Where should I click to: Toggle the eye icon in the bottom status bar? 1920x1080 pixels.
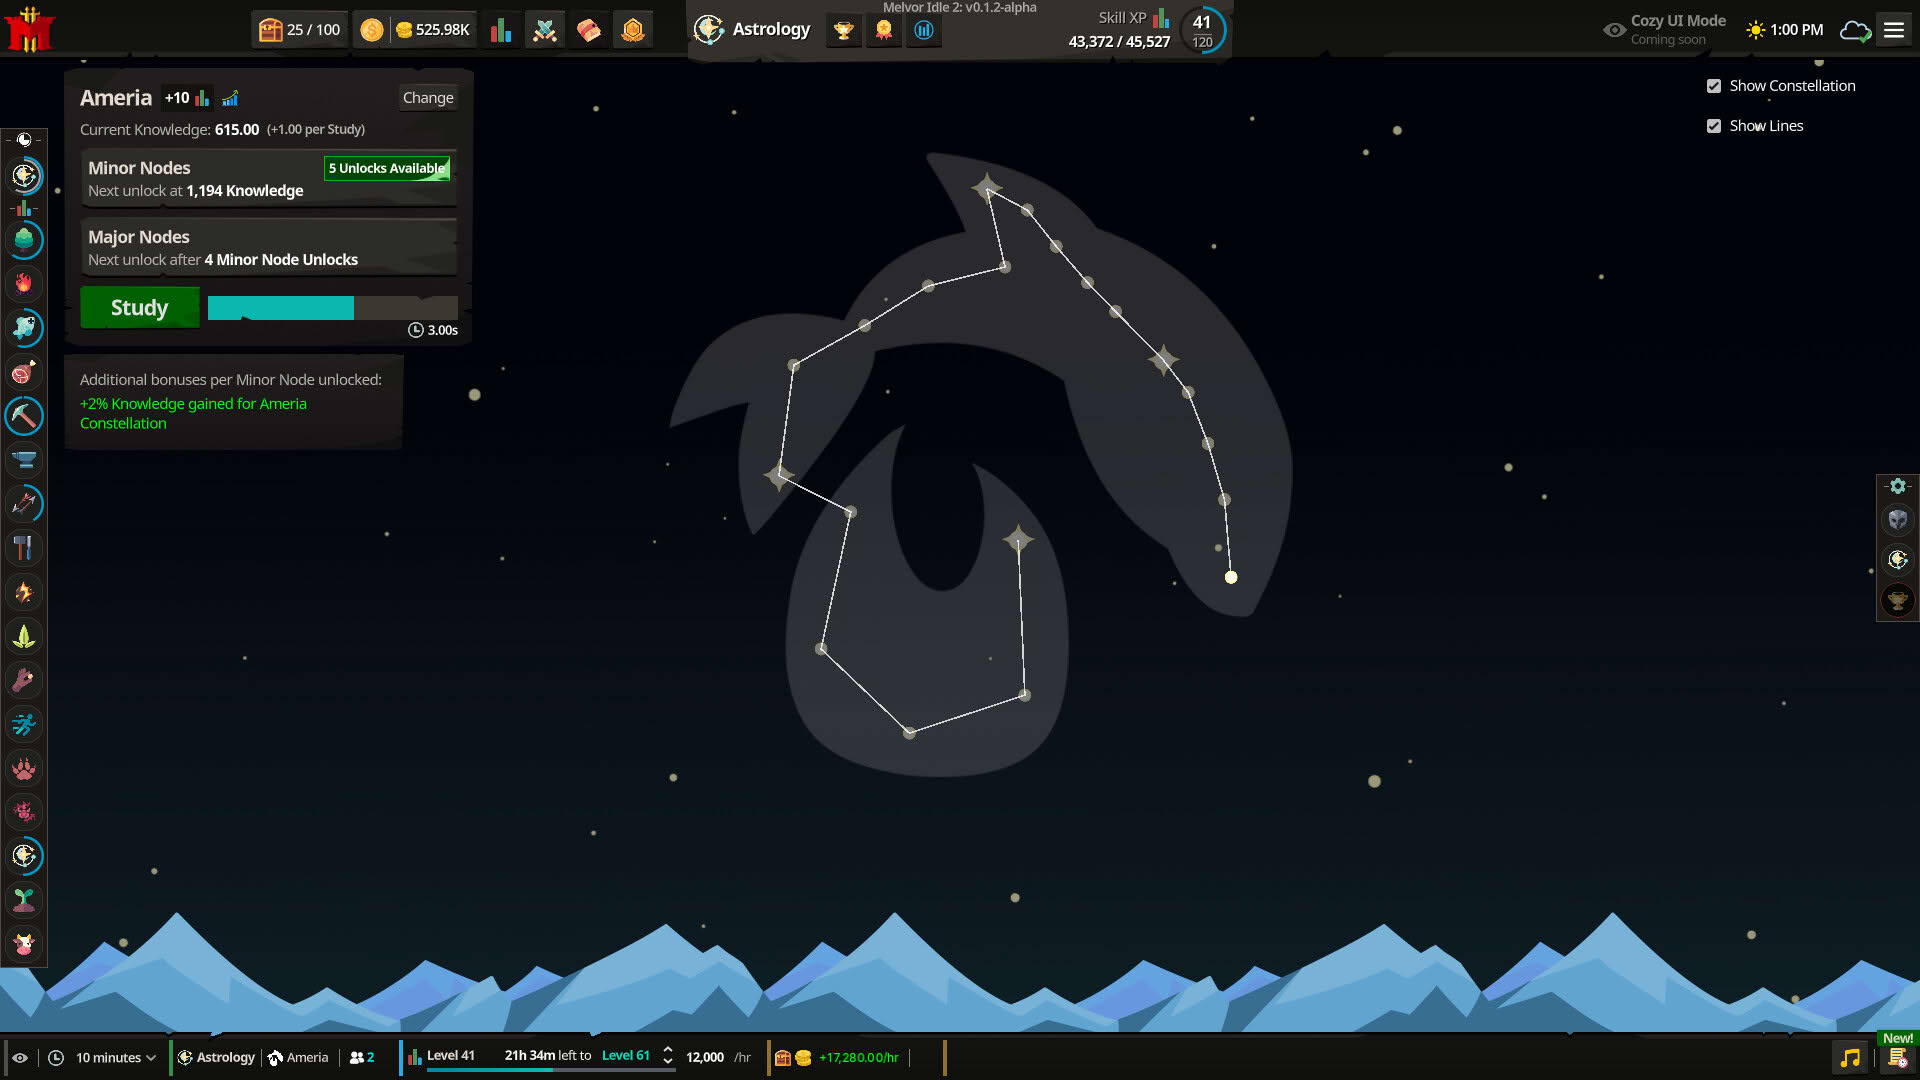[x=20, y=1057]
